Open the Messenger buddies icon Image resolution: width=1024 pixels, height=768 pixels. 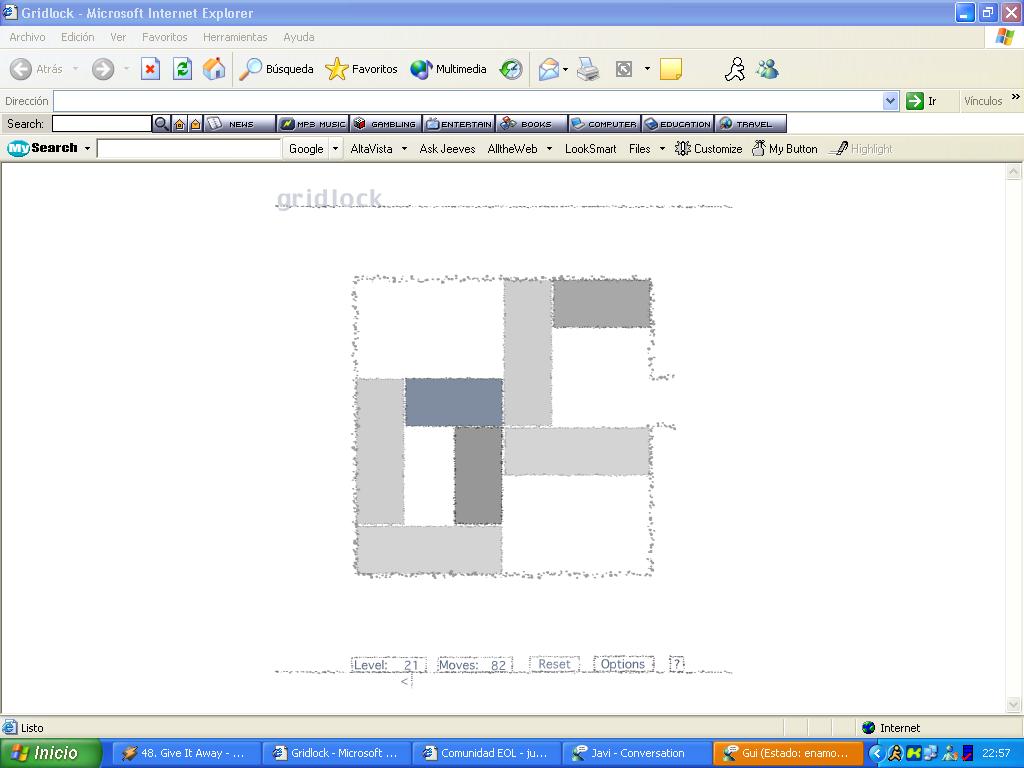point(767,69)
